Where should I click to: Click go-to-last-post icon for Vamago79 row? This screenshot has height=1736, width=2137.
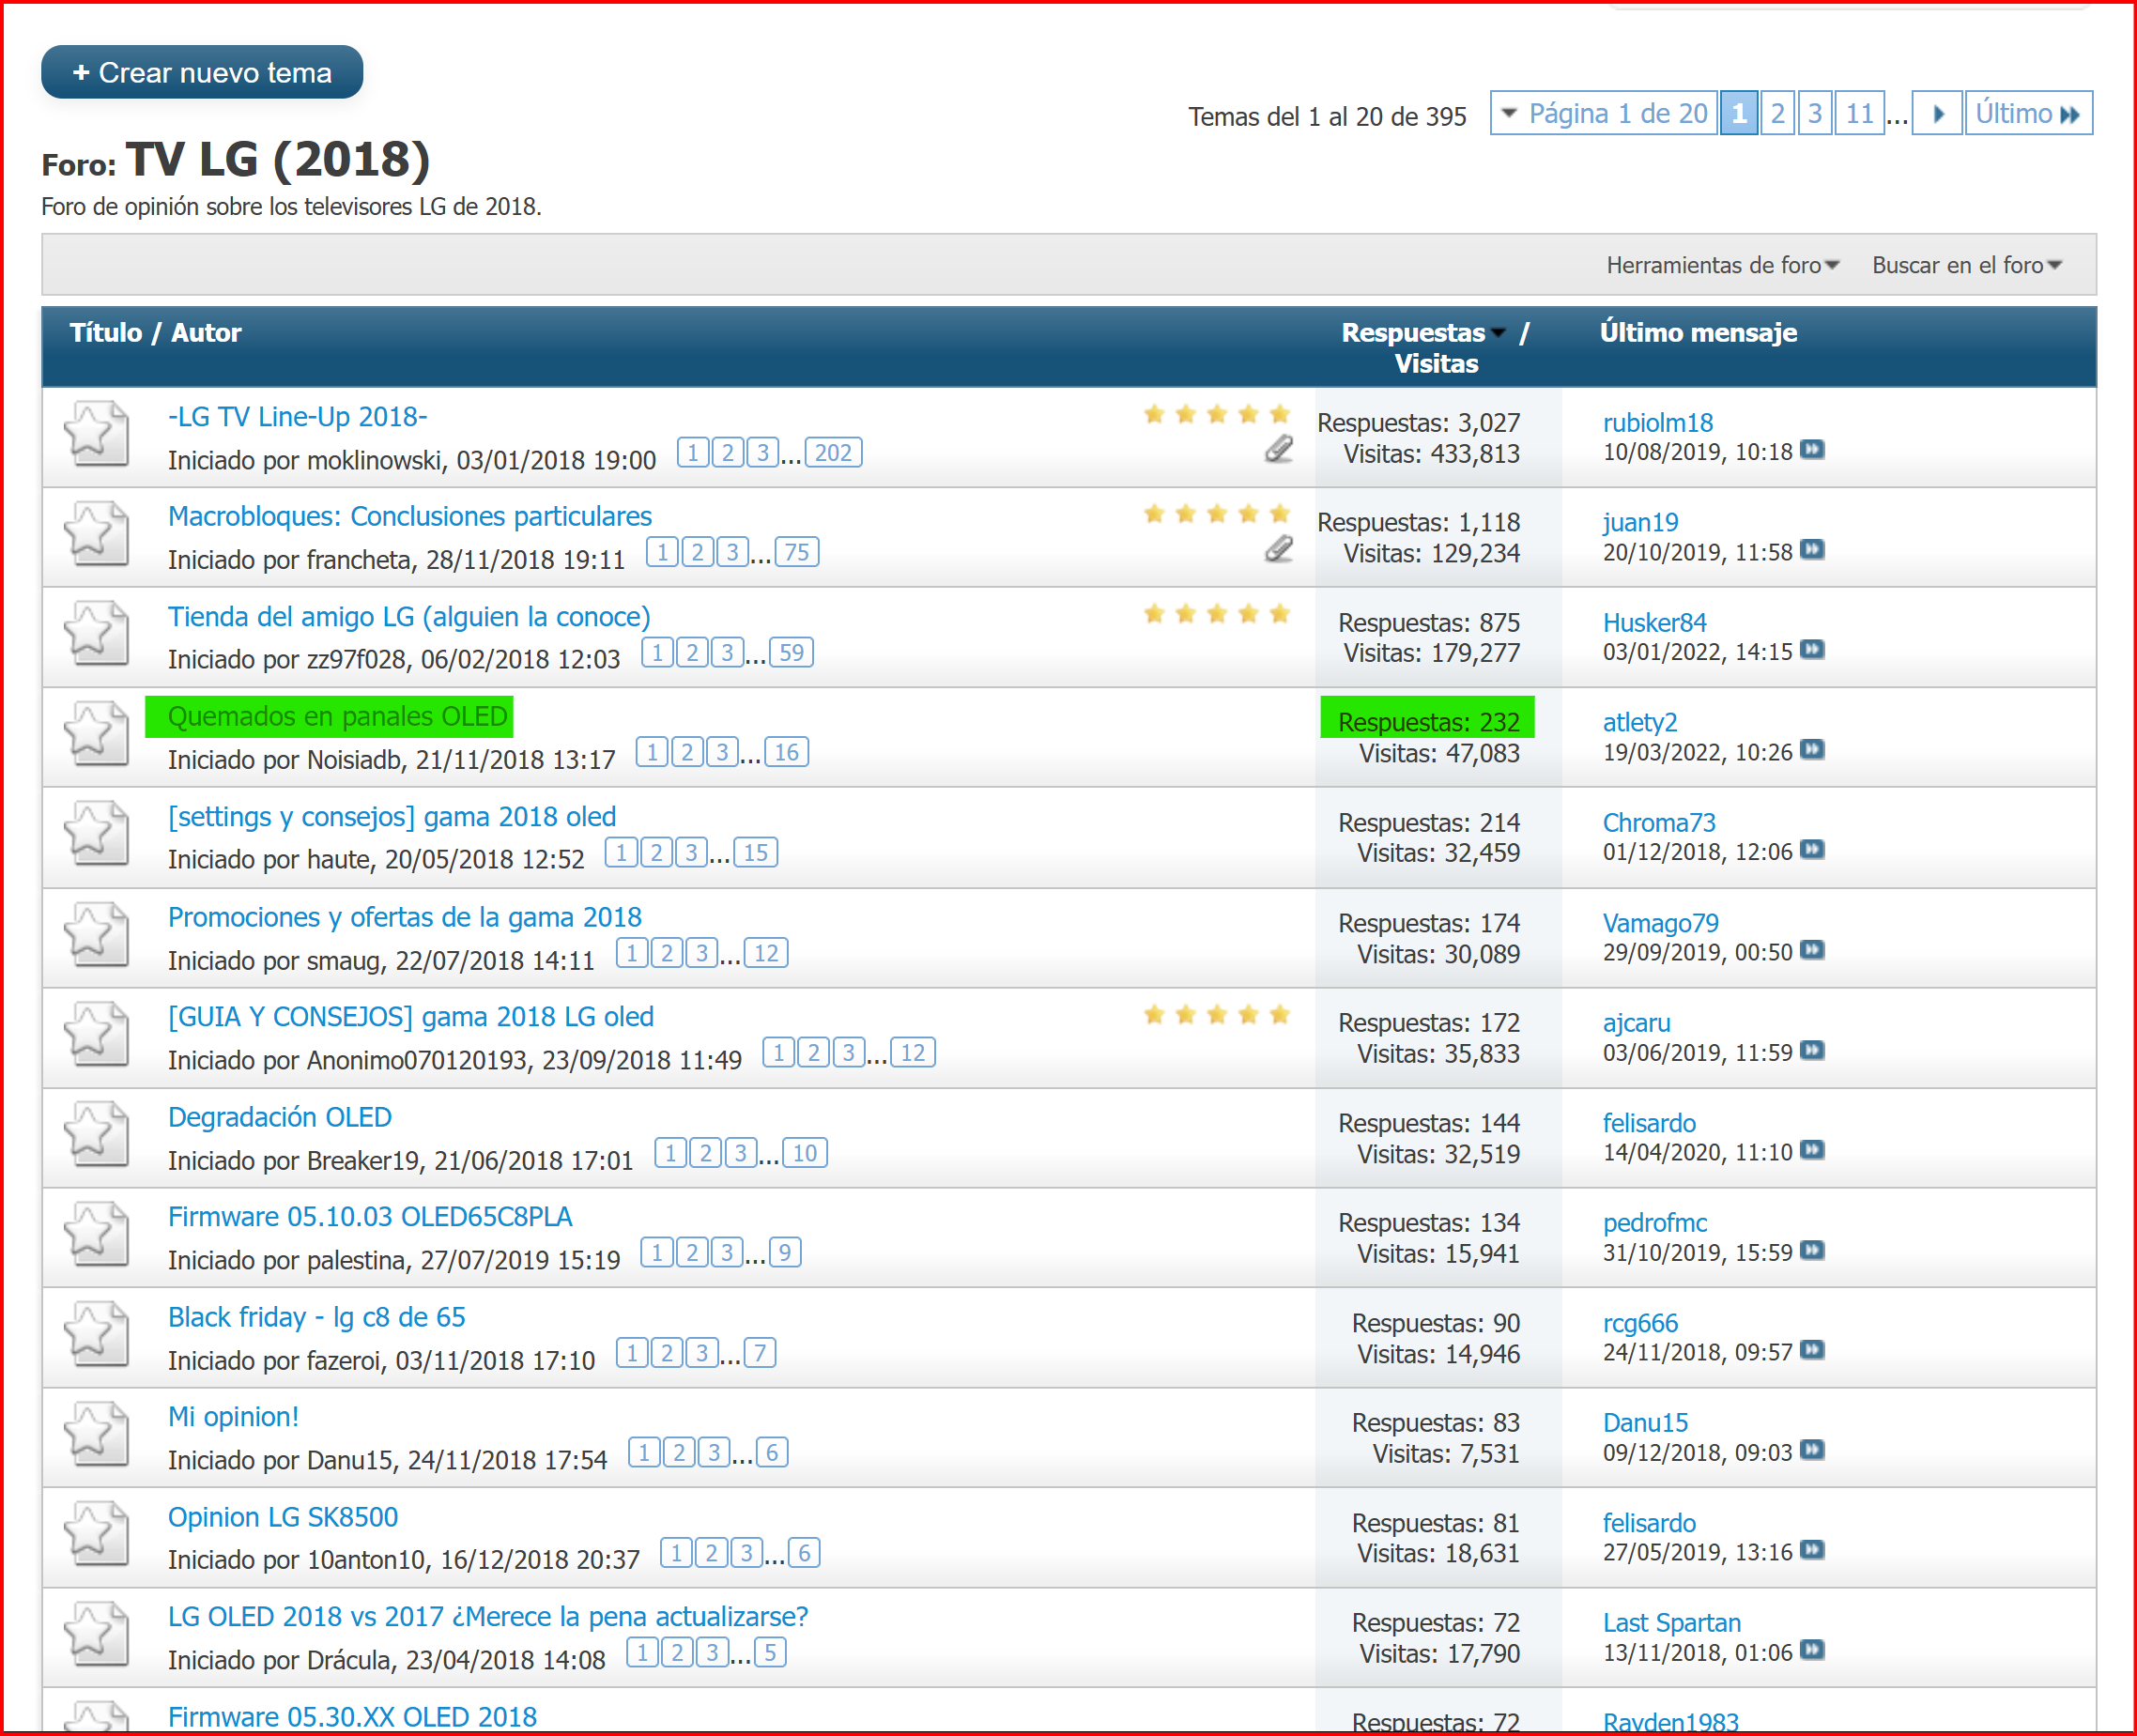tap(1812, 950)
